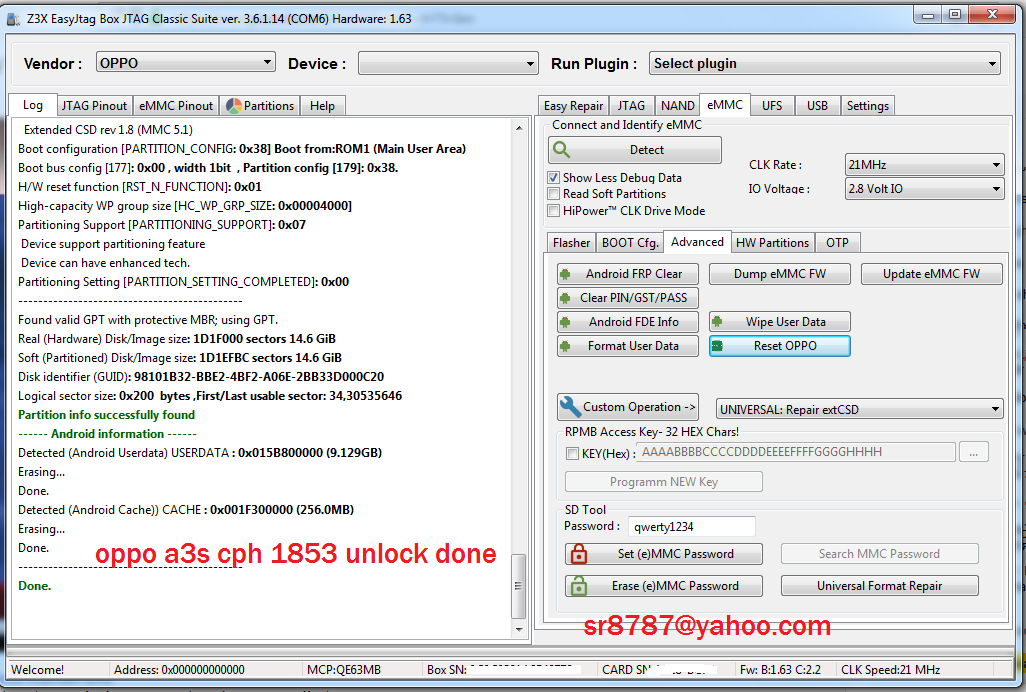
Task: Click green padlock icon for Erase Password
Action: click(578, 585)
